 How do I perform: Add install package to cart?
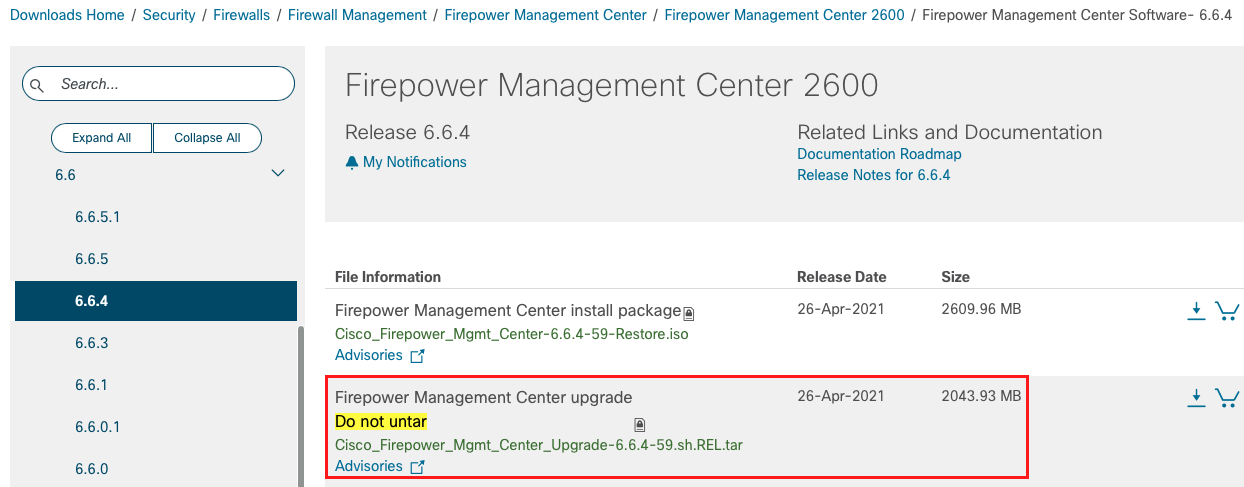click(1227, 311)
